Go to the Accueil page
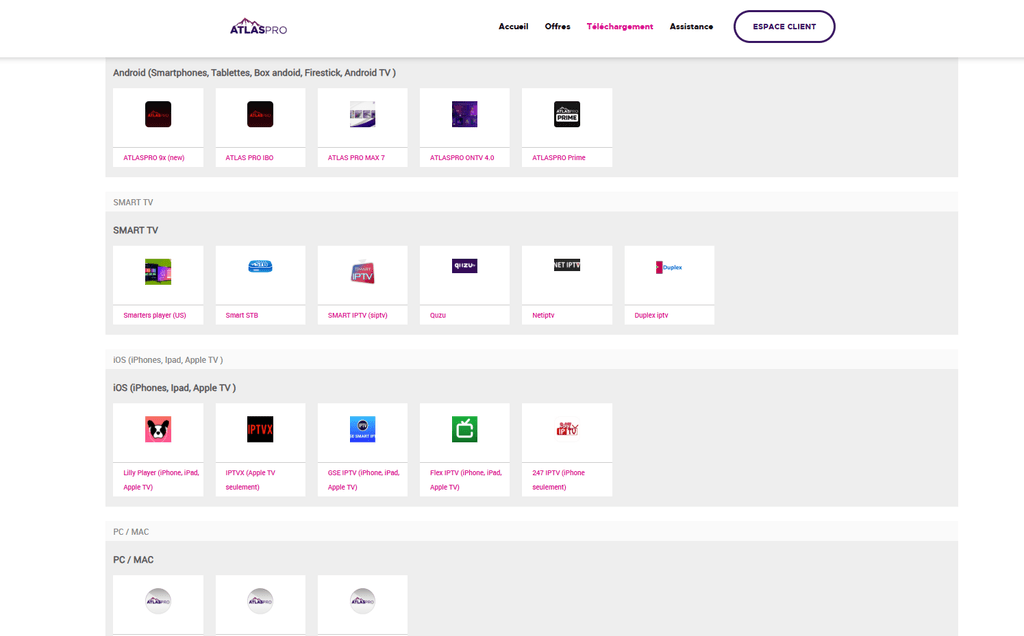1024x636 pixels. [513, 27]
